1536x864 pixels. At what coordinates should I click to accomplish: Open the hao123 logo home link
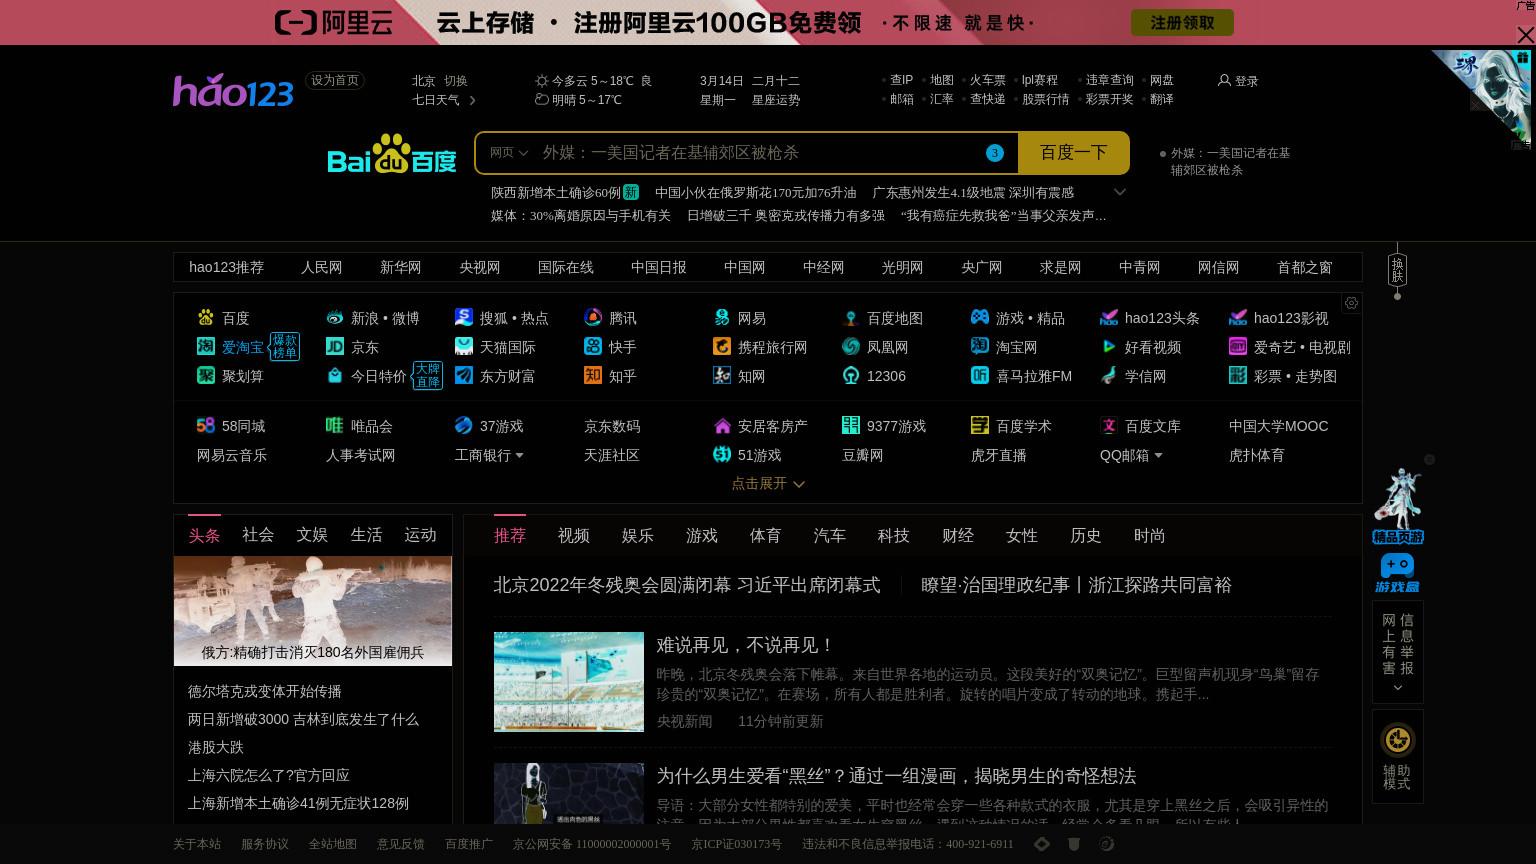coord(233,91)
